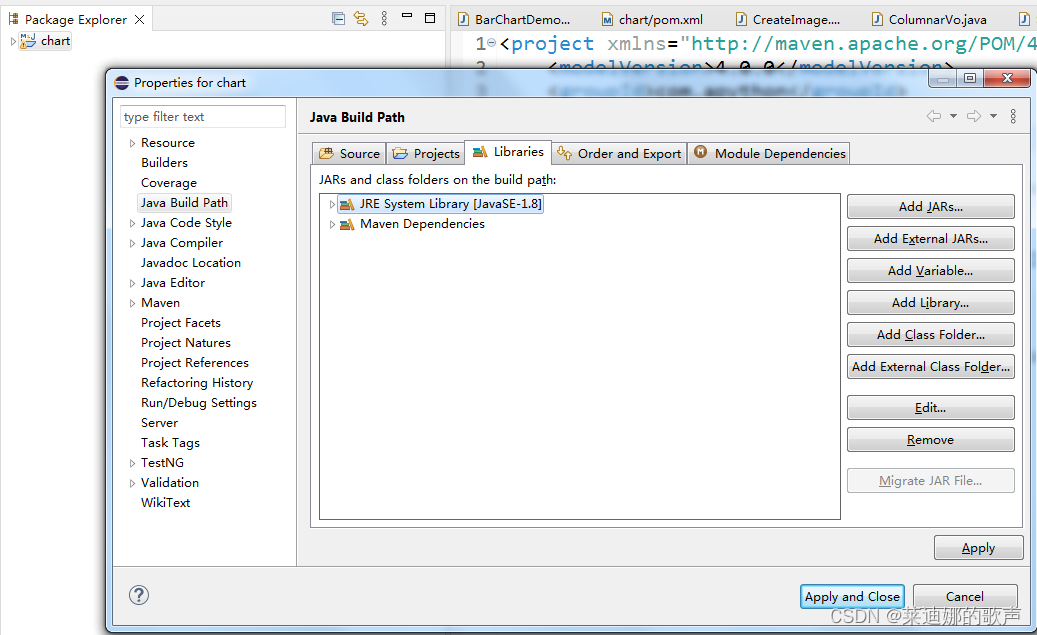
Task: Expand the chart project in Package Explorer
Action: 13,41
